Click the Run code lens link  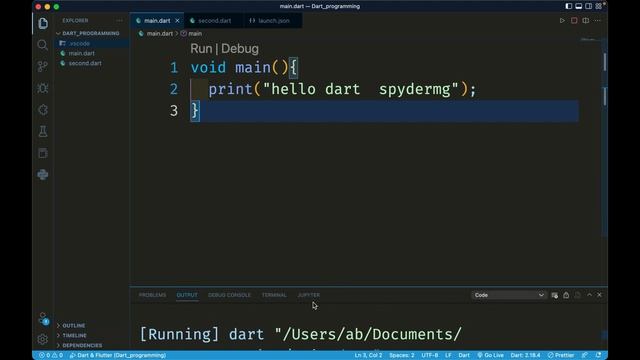click(201, 49)
